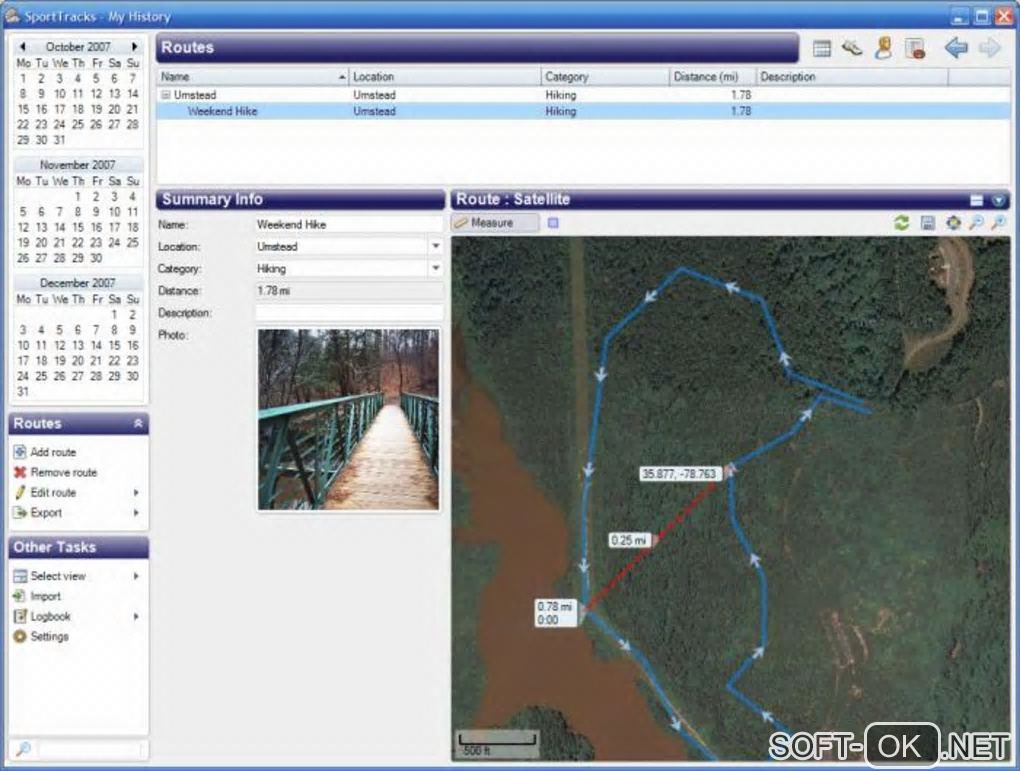Click Add route
Viewport: 1020px width, 771px height.
pos(53,452)
